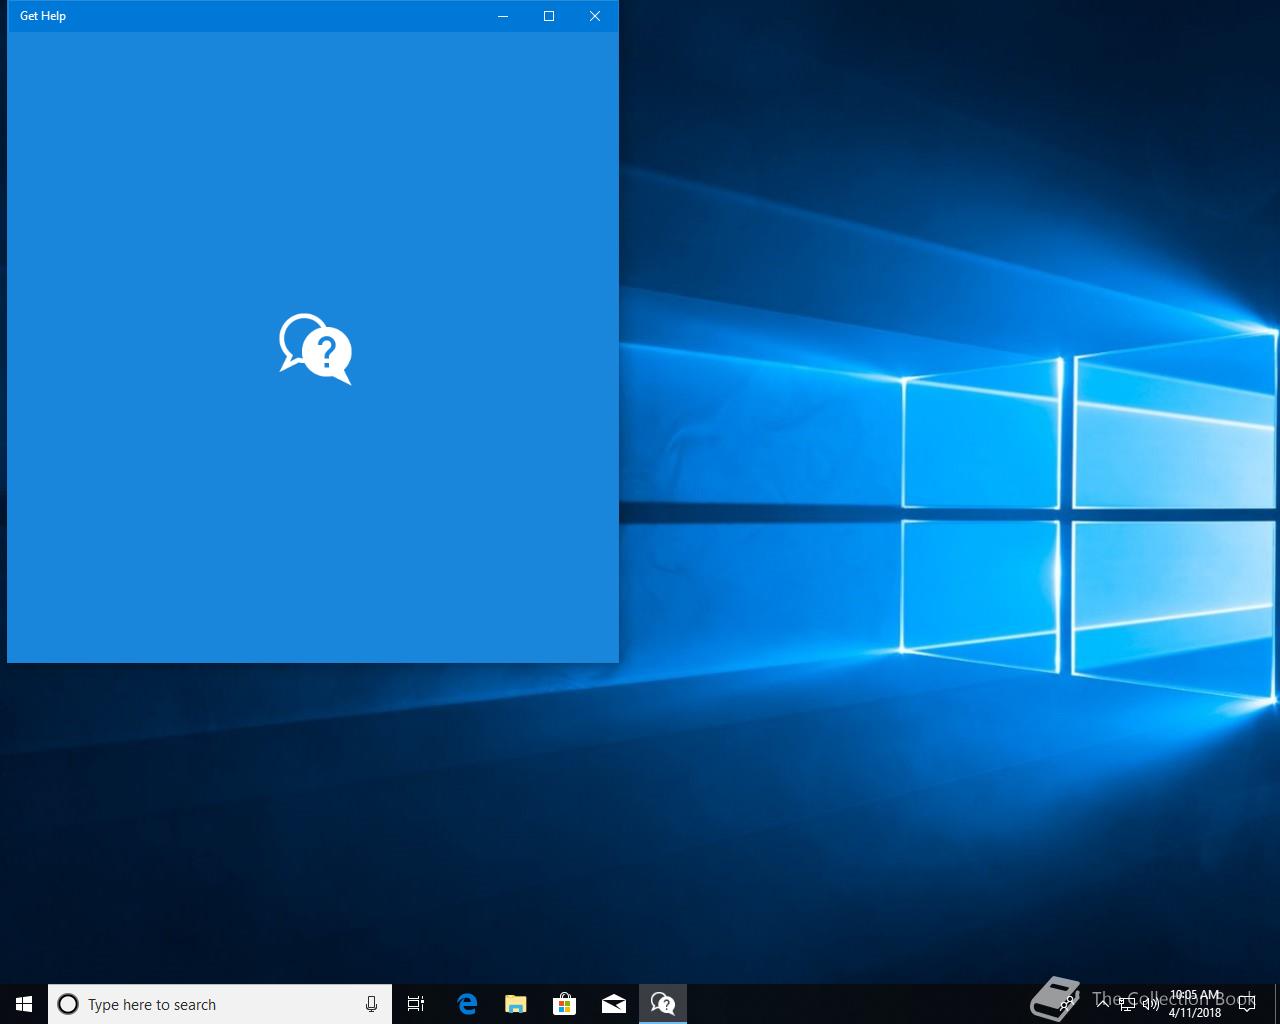Click the Get Help title bar text

coord(43,16)
